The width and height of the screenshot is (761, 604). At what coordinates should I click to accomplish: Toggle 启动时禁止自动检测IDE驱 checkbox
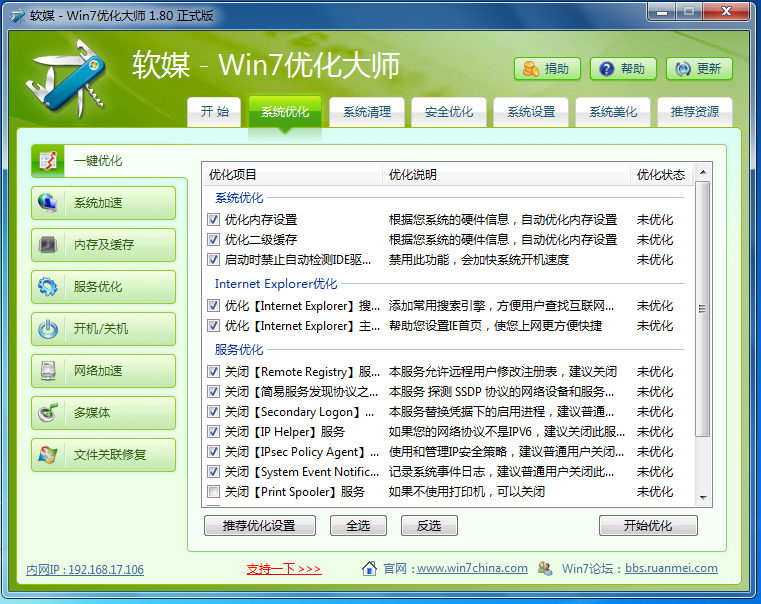(x=213, y=260)
